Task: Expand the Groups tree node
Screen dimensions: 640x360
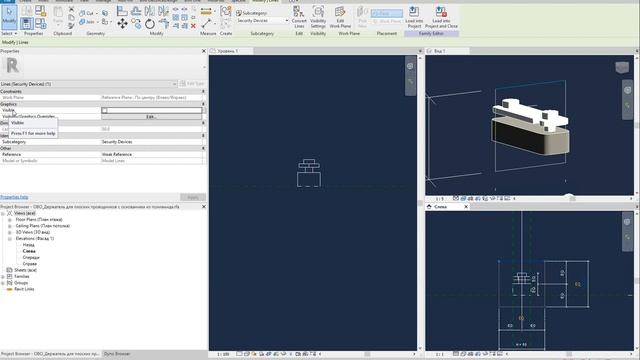Action: click(x=3, y=283)
